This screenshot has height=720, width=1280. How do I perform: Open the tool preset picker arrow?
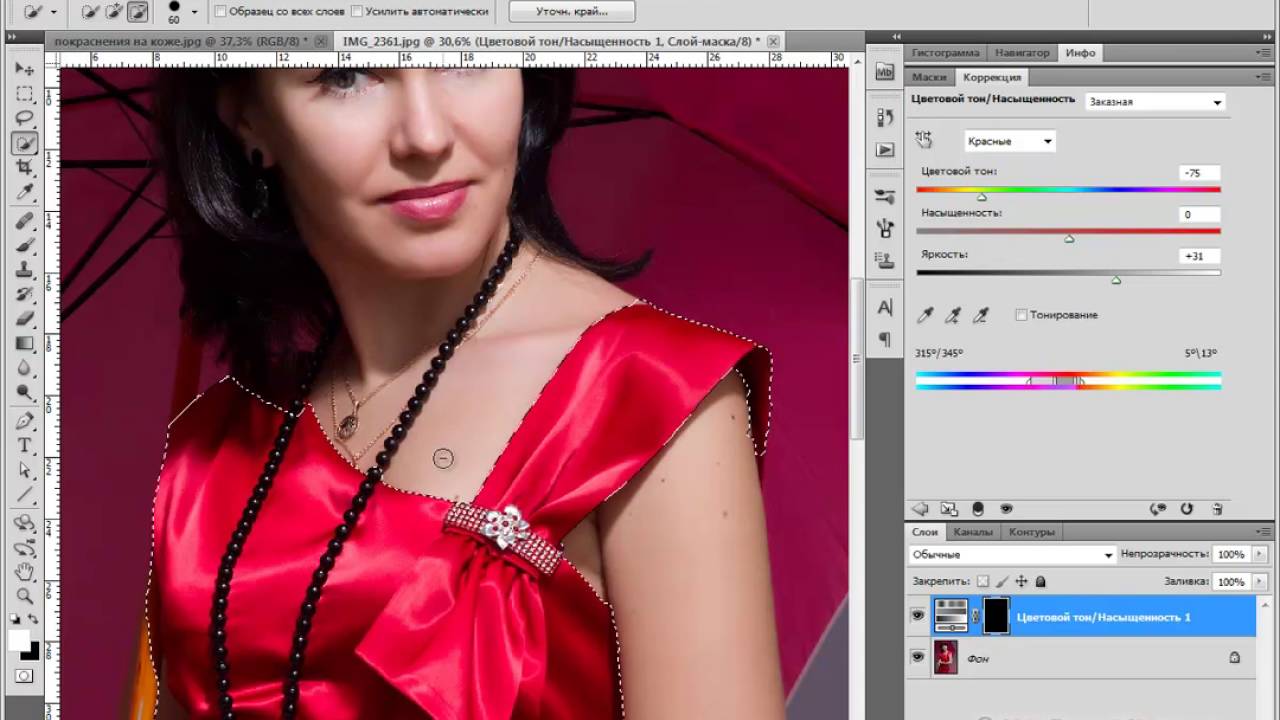tap(53, 12)
